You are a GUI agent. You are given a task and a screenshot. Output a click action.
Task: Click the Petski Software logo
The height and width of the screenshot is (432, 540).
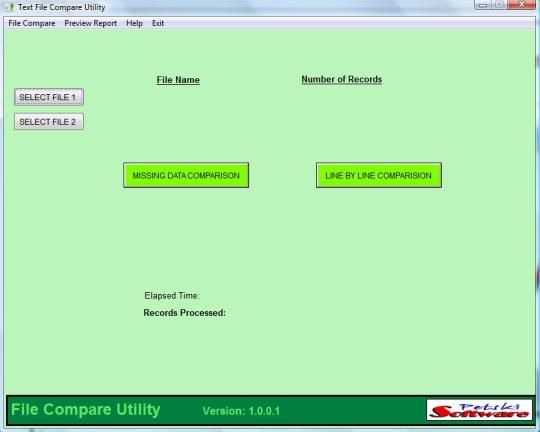coord(479,410)
